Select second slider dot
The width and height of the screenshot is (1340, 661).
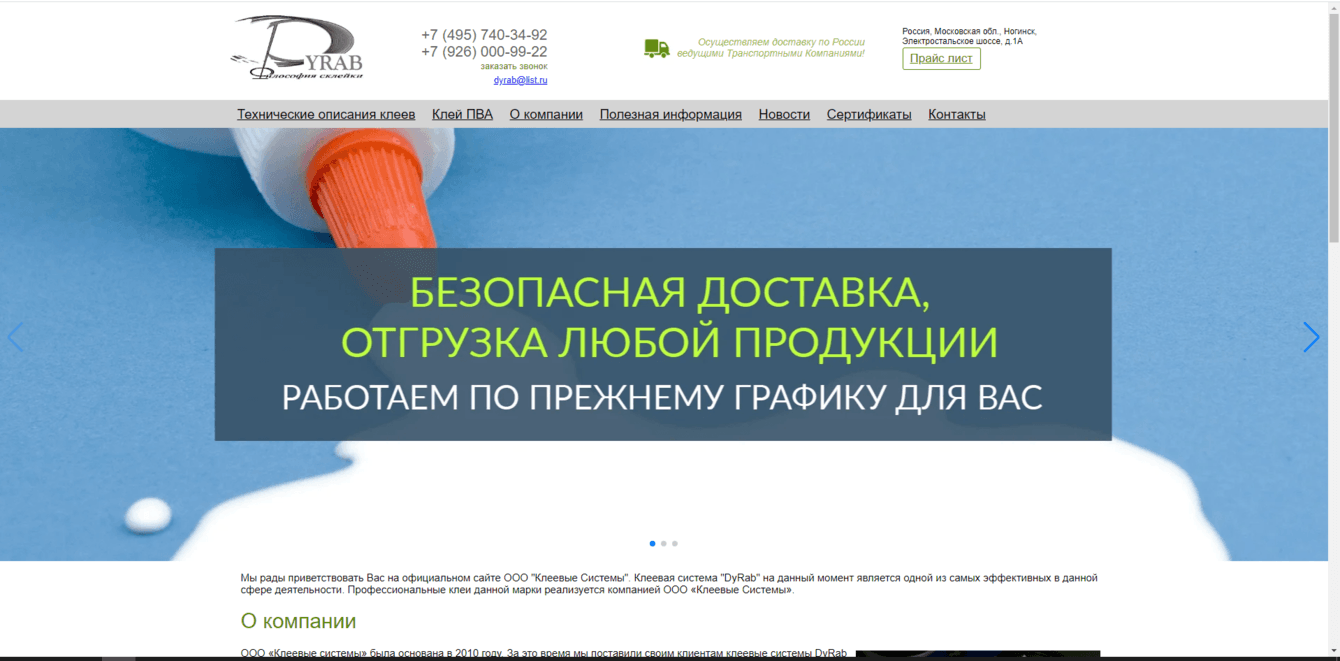(x=663, y=544)
